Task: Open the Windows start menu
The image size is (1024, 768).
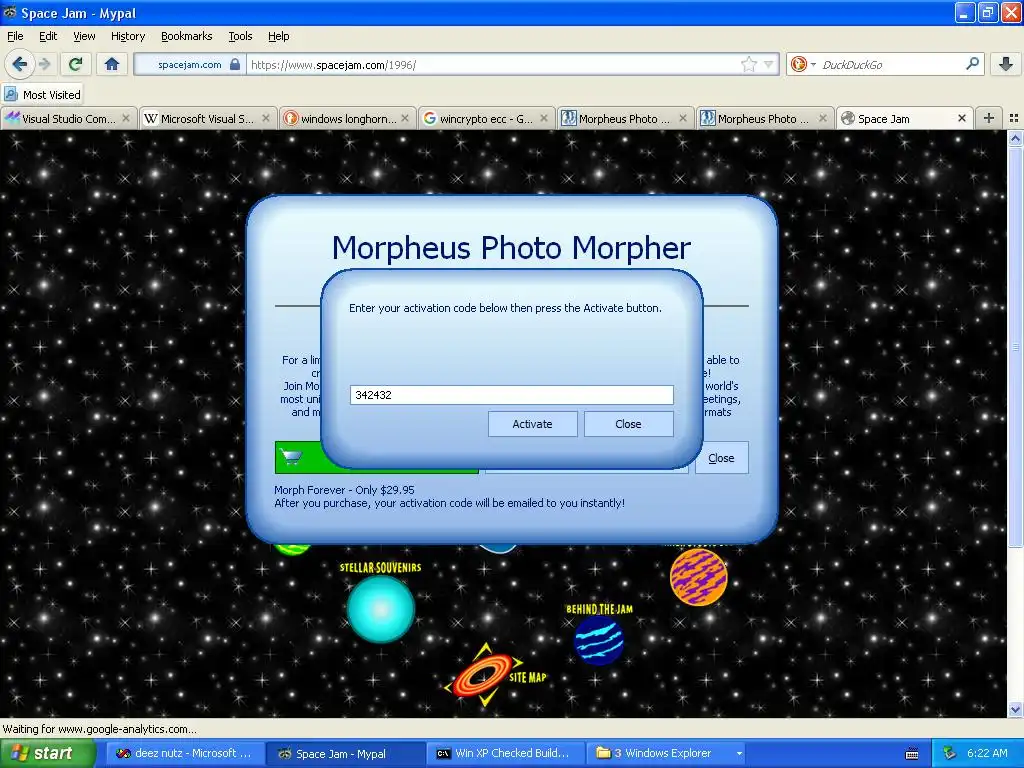Action: click(47, 753)
